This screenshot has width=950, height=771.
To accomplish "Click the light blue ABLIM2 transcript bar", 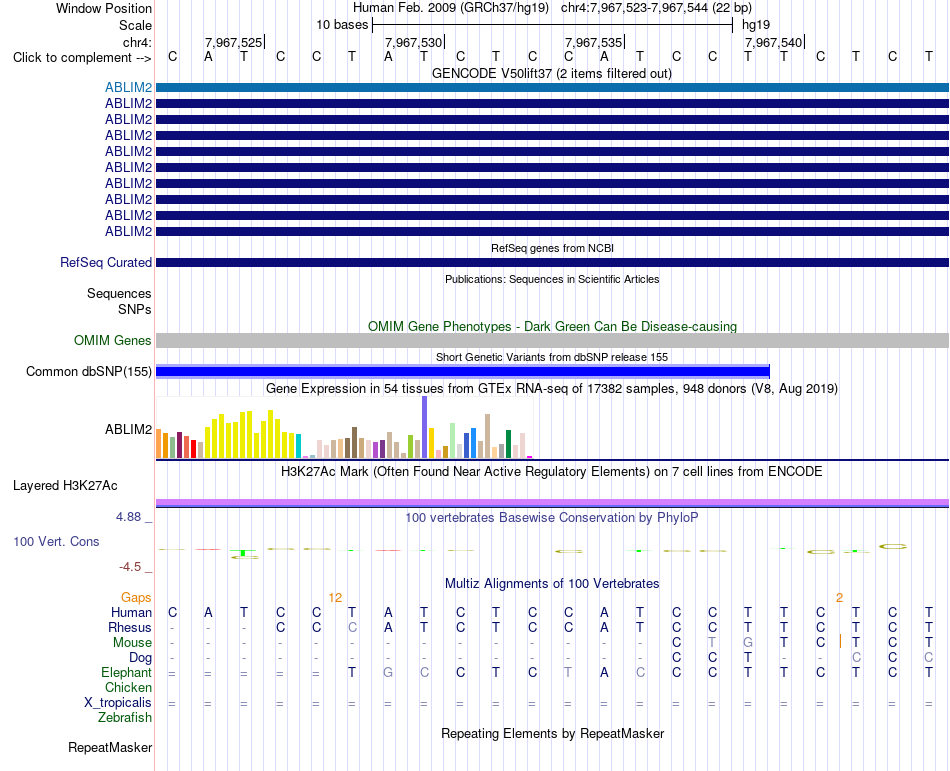I will coord(552,88).
